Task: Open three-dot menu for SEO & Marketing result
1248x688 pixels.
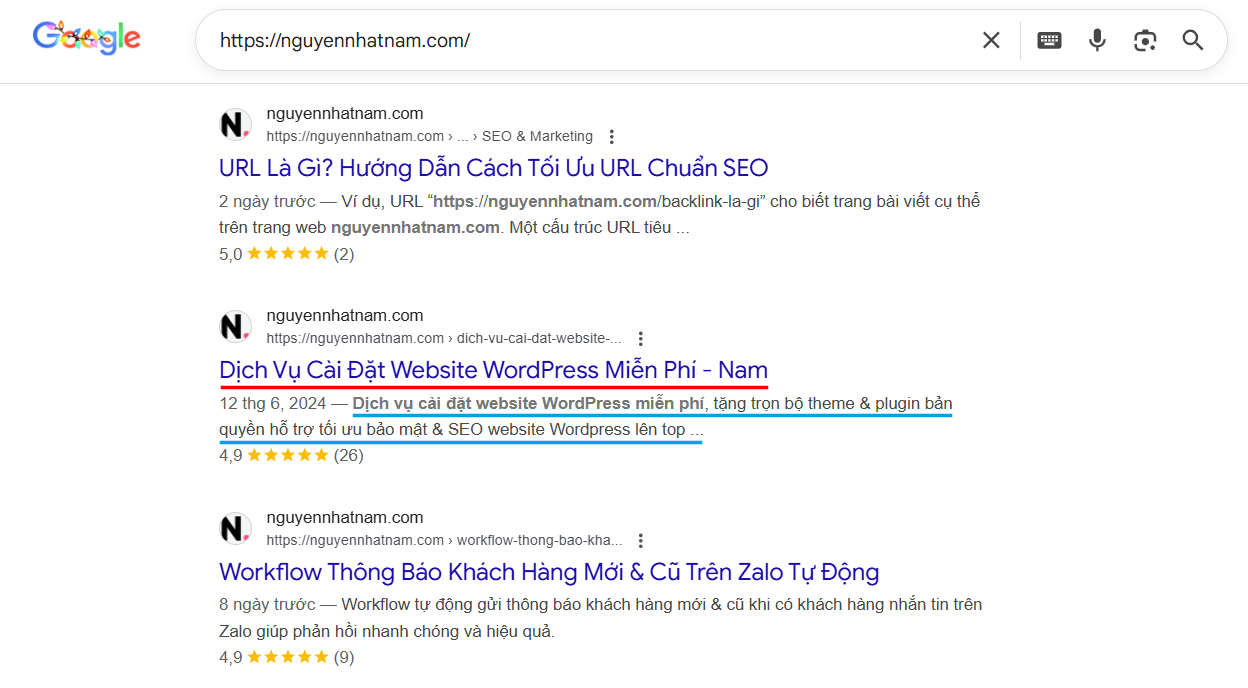Action: (x=612, y=137)
